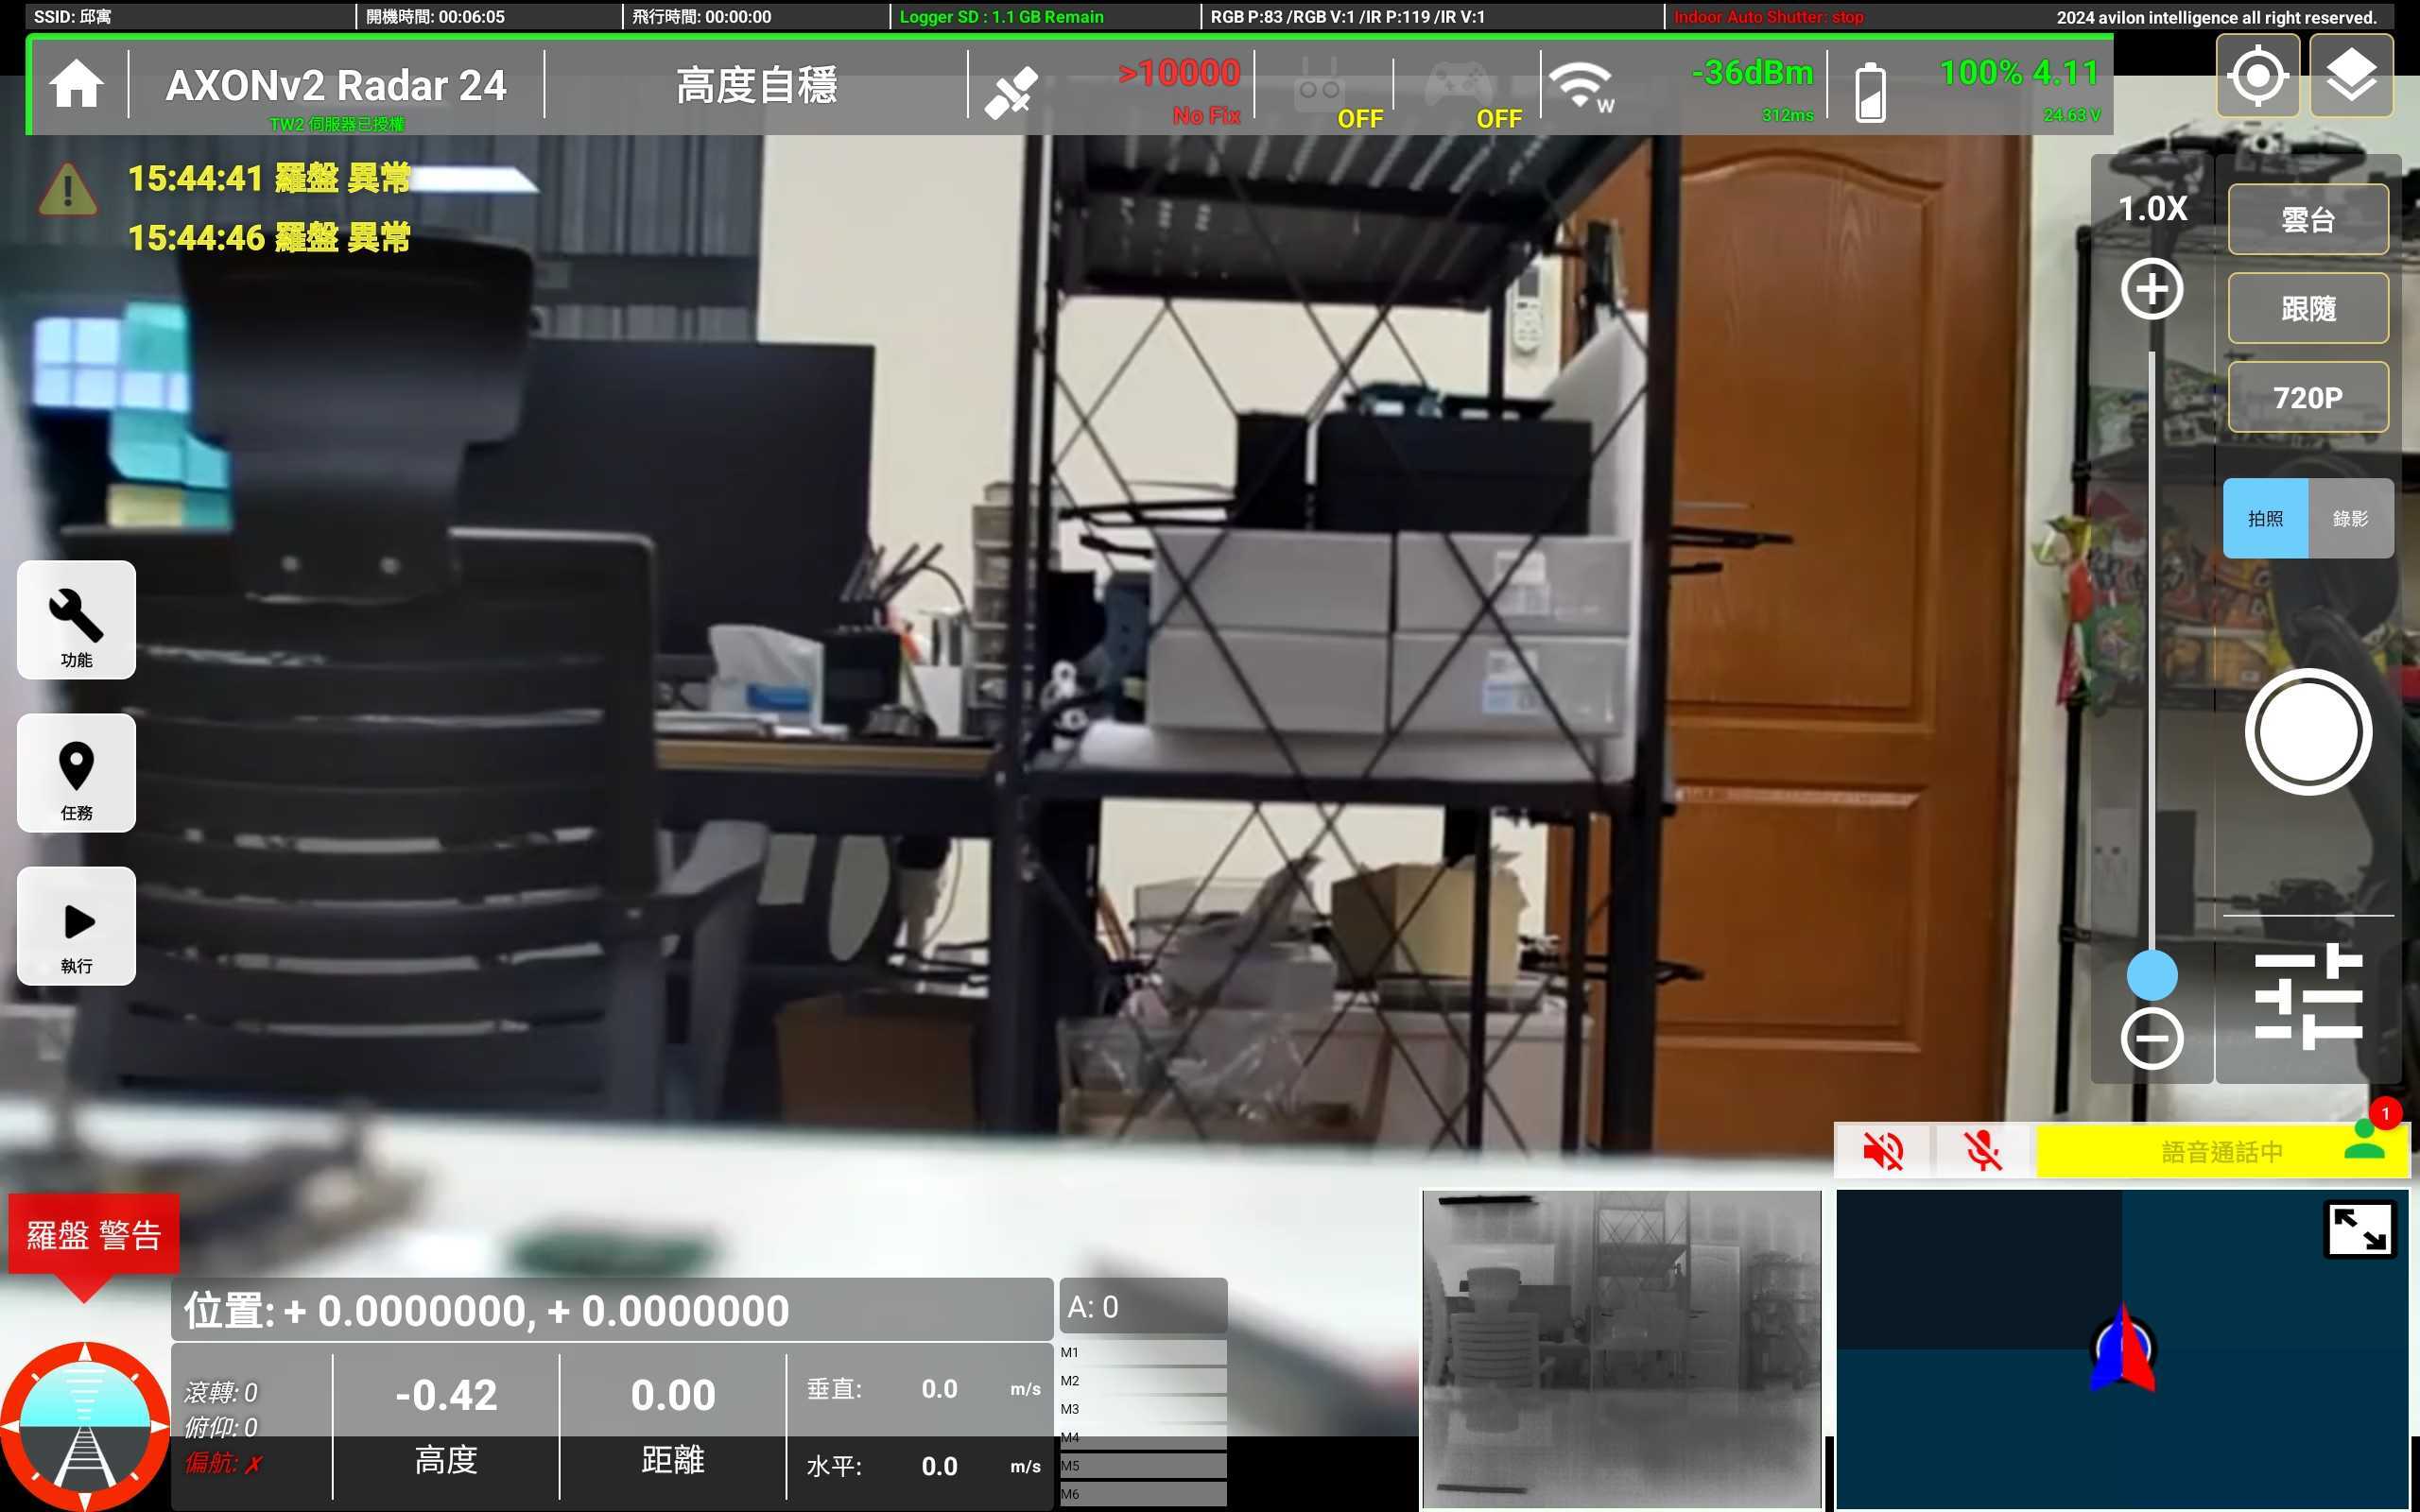Click the zoom out minus icon
2420x1512 pixels.
(2151, 1038)
